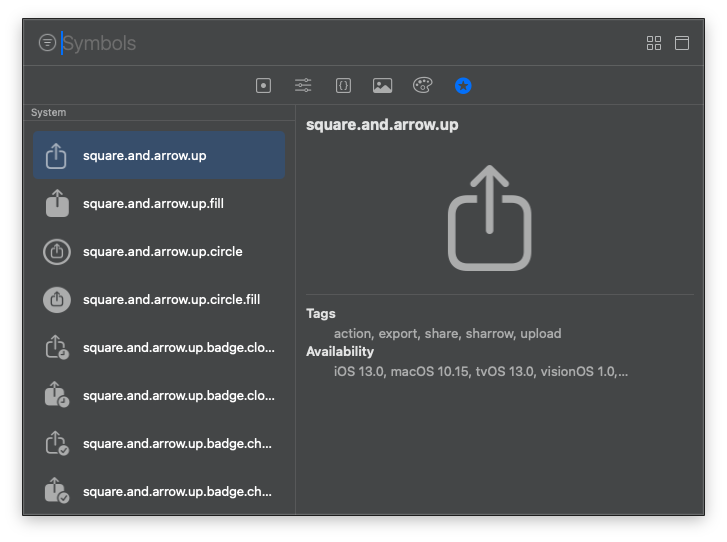Open the Color palette library tab

422,86
